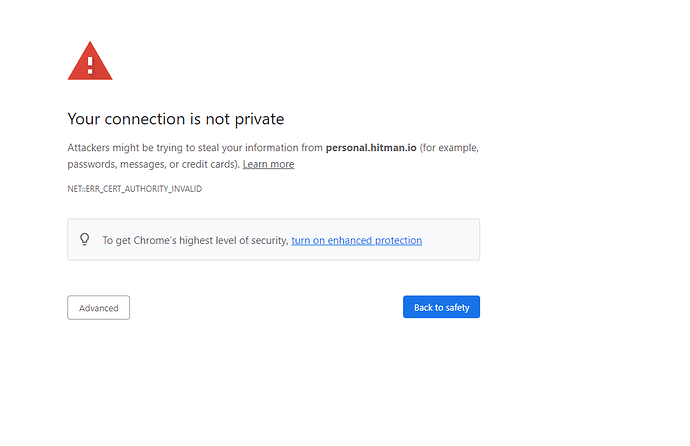The width and height of the screenshot is (690, 446).
Task: Click the word protection in the blue link
Action: (x=398, y=241)
